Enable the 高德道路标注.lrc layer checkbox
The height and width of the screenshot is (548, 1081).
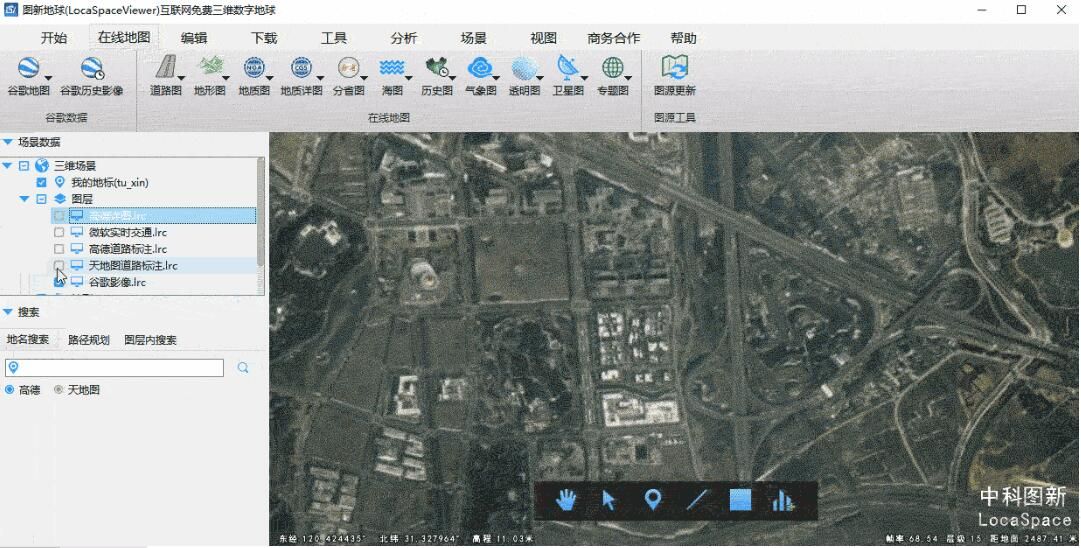click(x=59, y=249)
